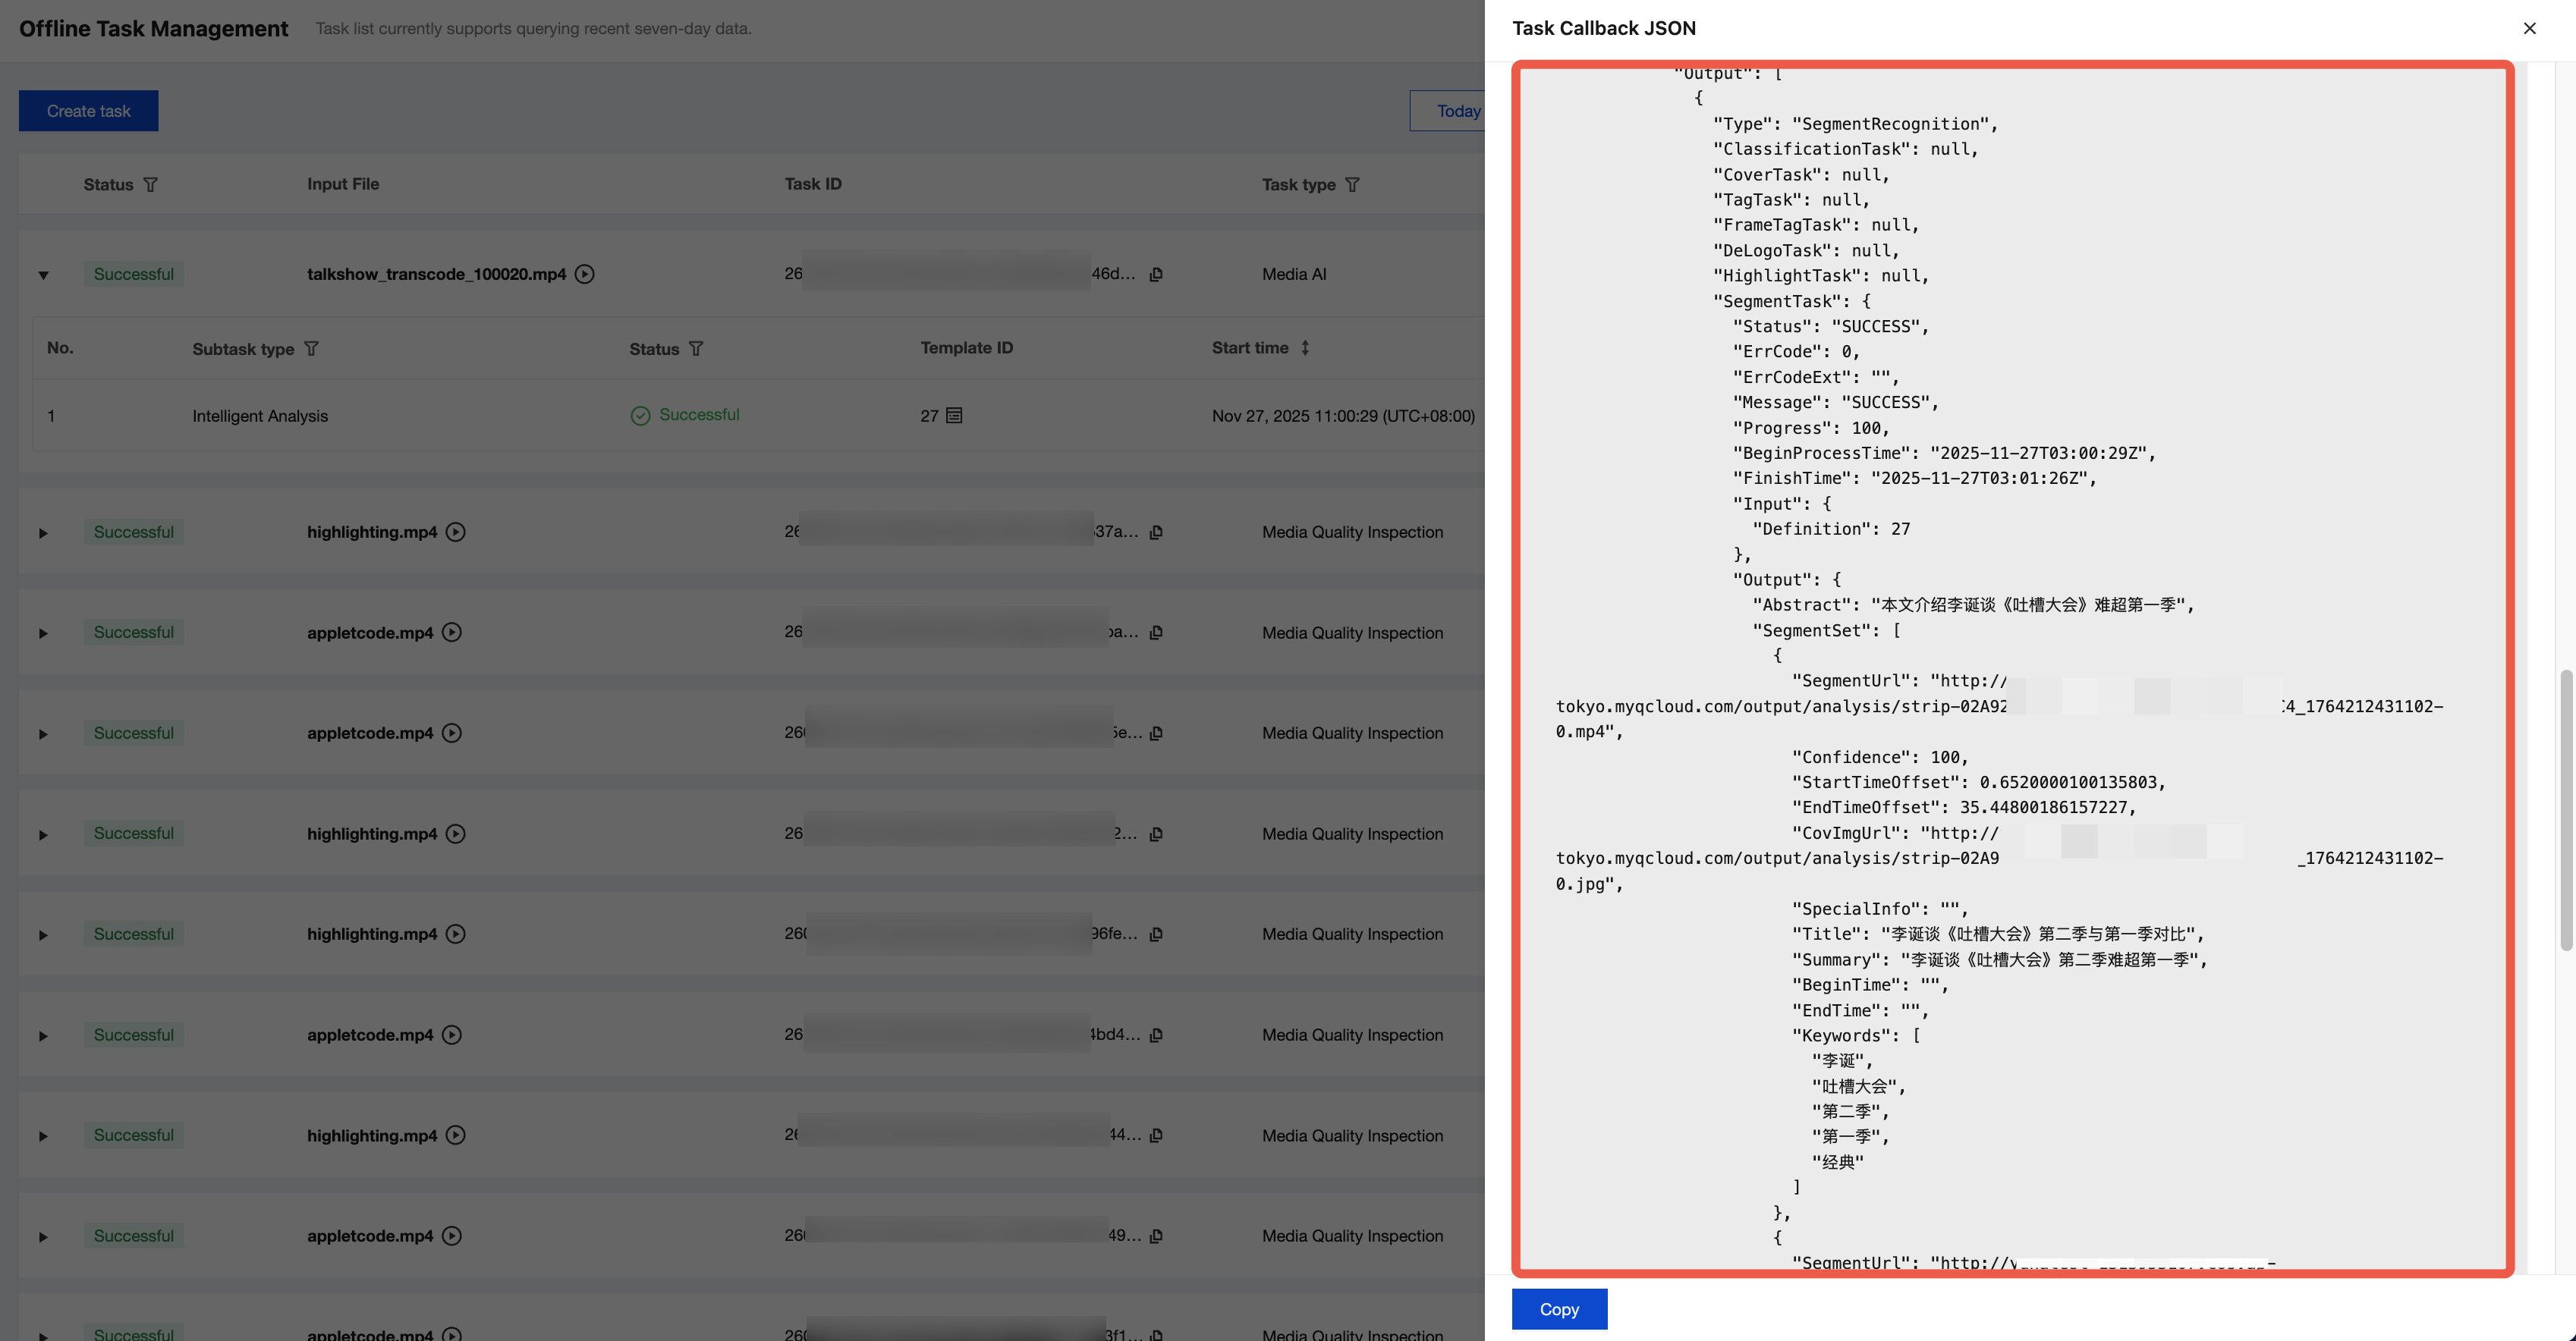Select the Today date range tab

click(x=1456, y=111)
